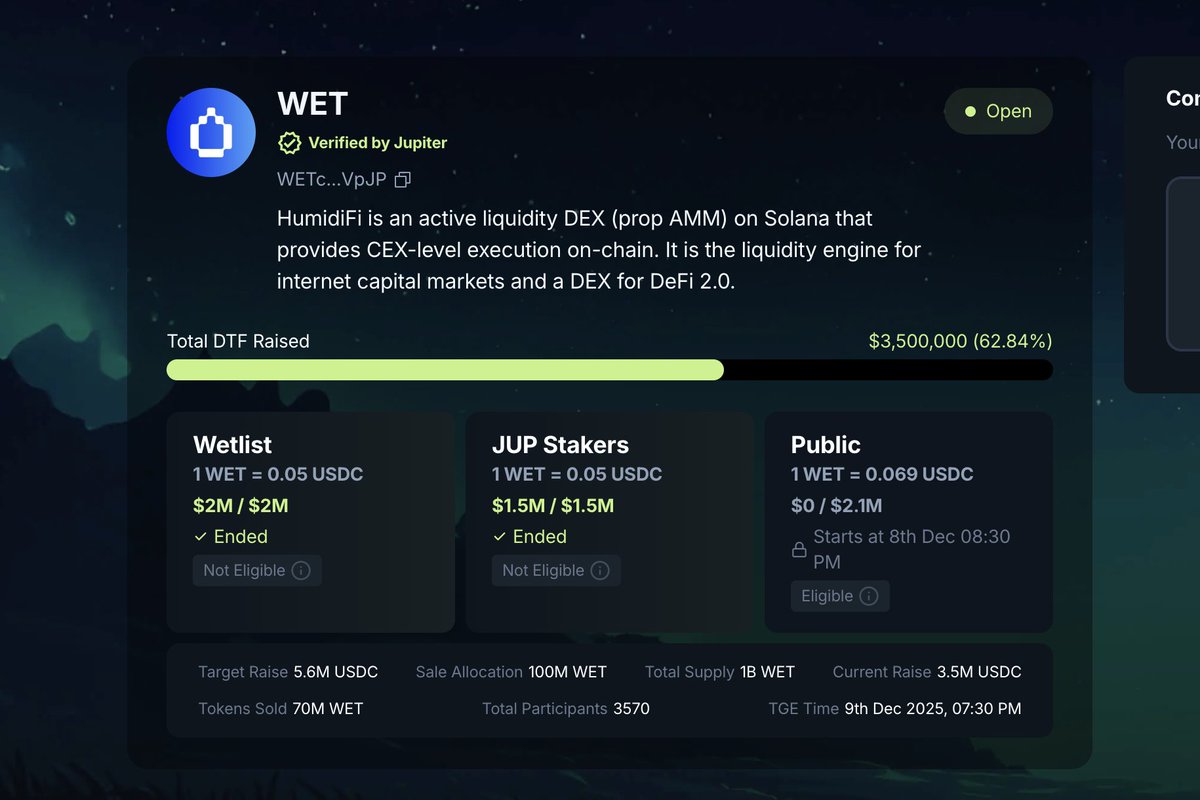Screen dimensions: 1200x800
Task: Click the WET token logo
Action: pos(211,133)
